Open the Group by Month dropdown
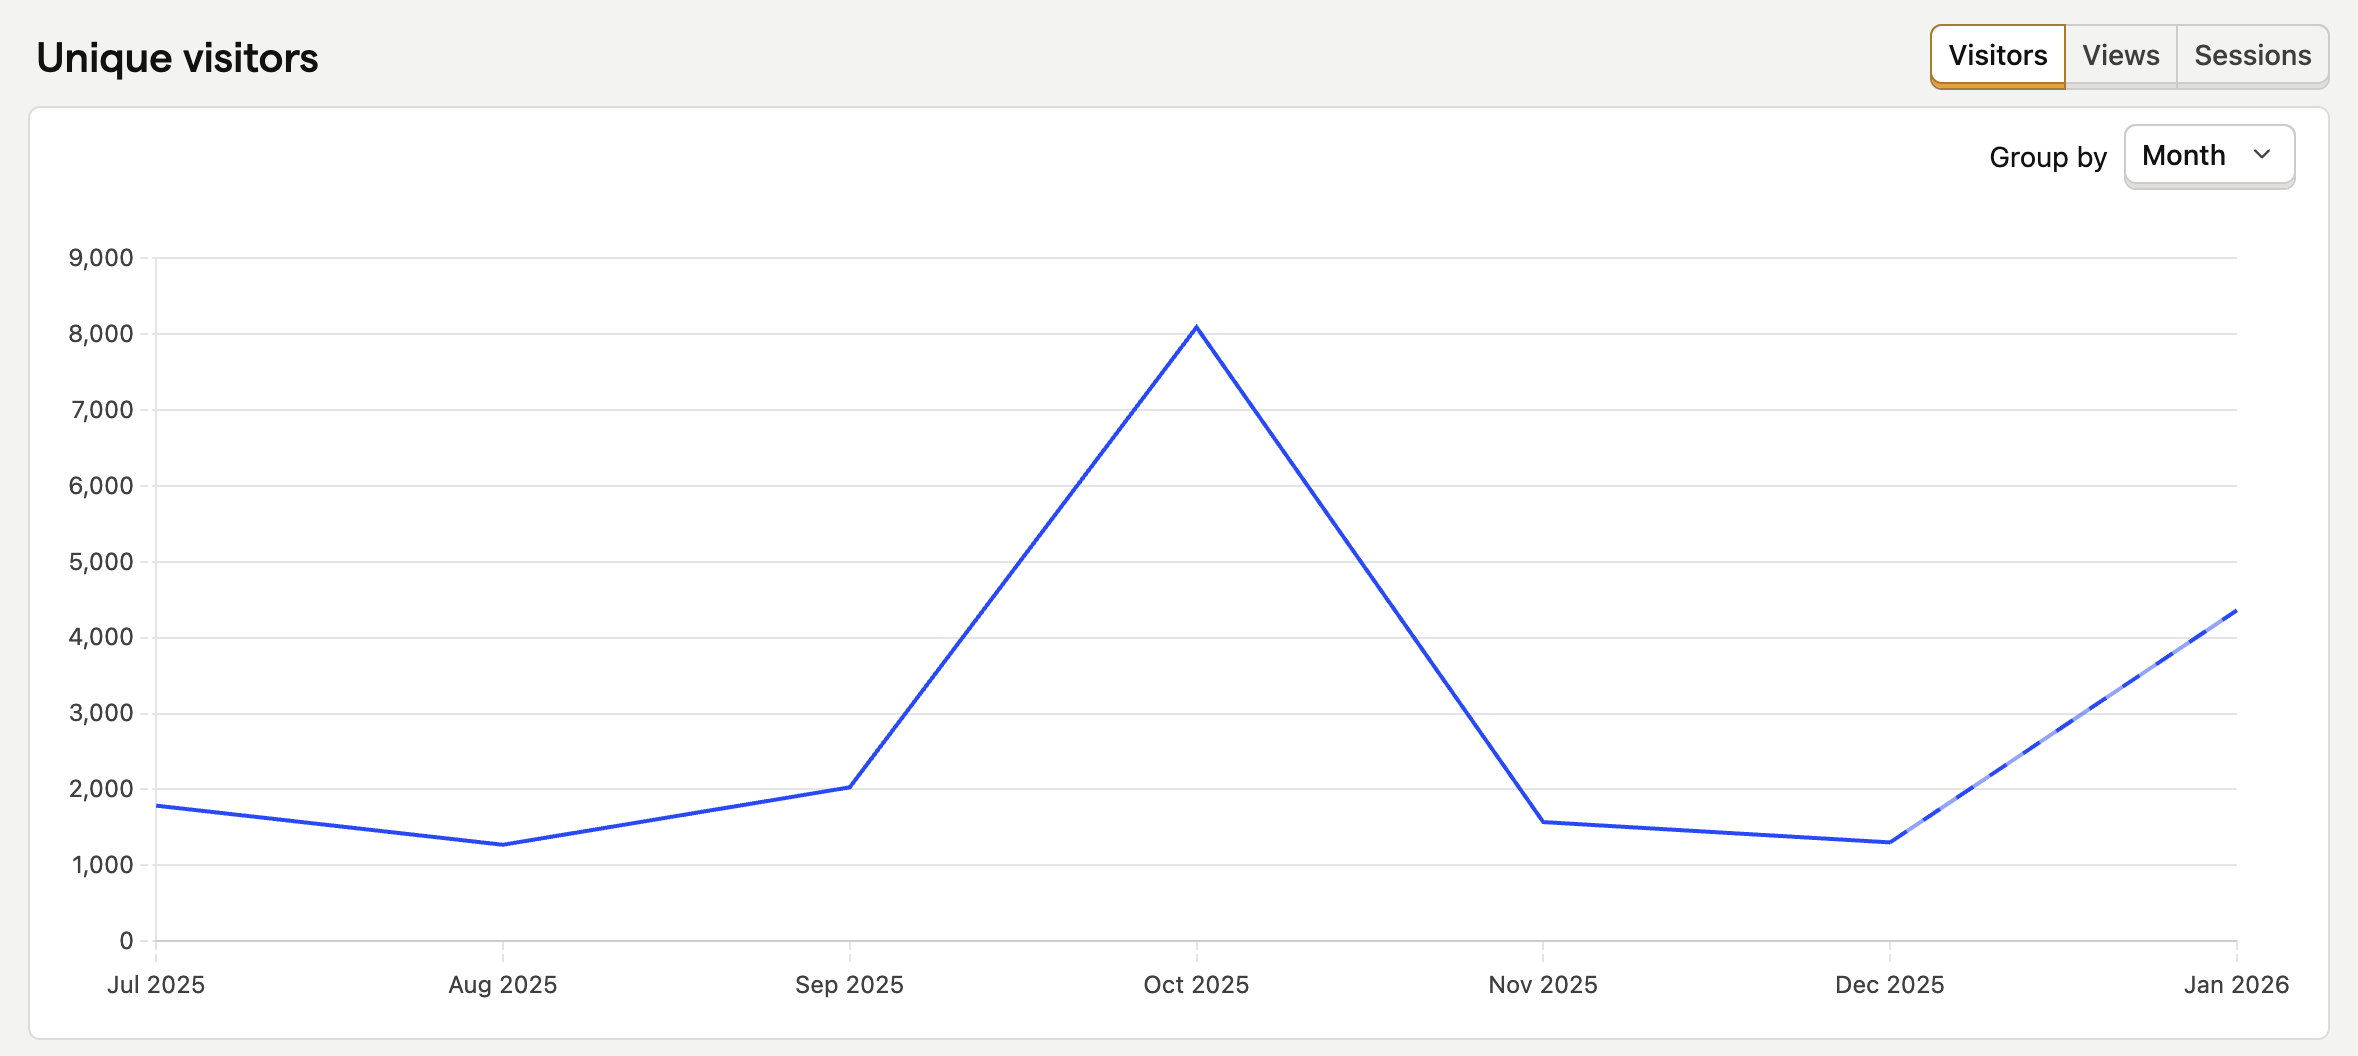Viewport: 2358px width, 1056px height. [2208, 156]
